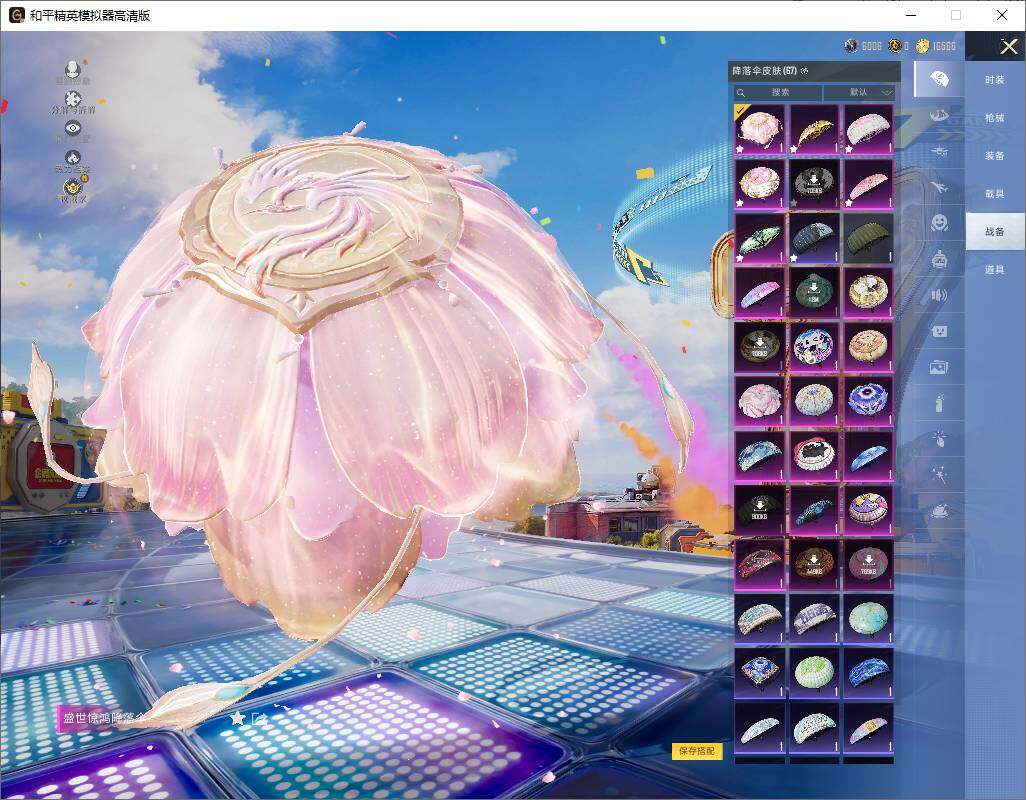Viewport: 1026px width, 800px height.
Task: Click the magnifier search icon
Action: [741, 93]
